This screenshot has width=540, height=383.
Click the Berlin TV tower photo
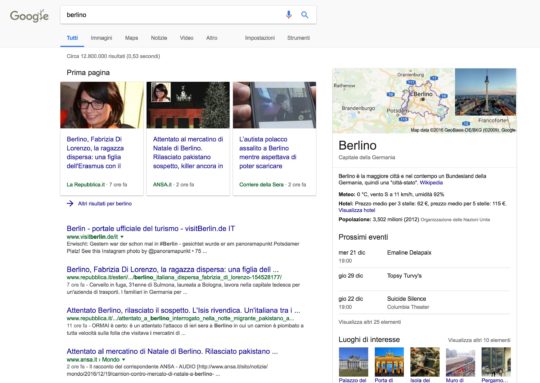pos(485,92)
